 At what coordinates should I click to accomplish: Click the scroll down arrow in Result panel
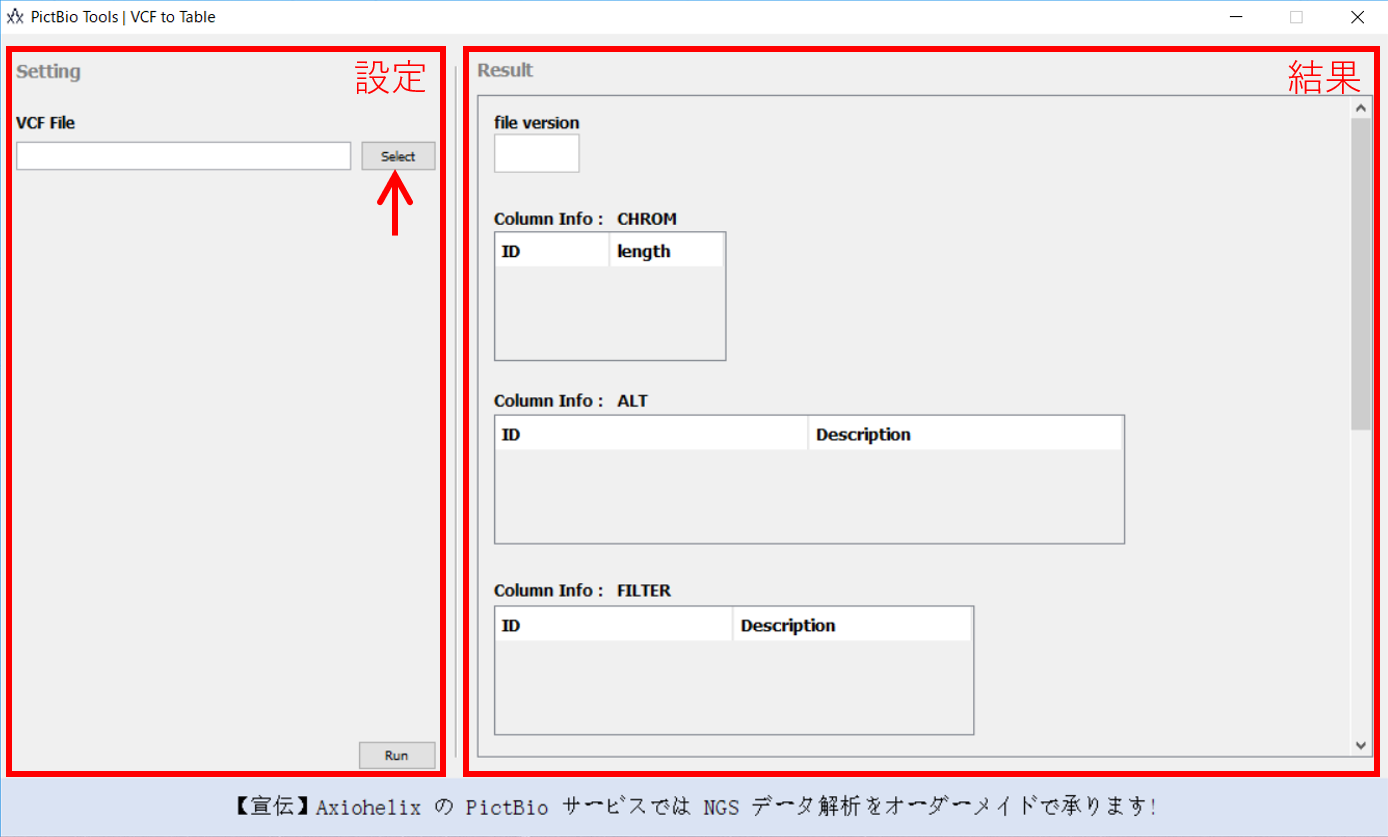pos(1360,745)
